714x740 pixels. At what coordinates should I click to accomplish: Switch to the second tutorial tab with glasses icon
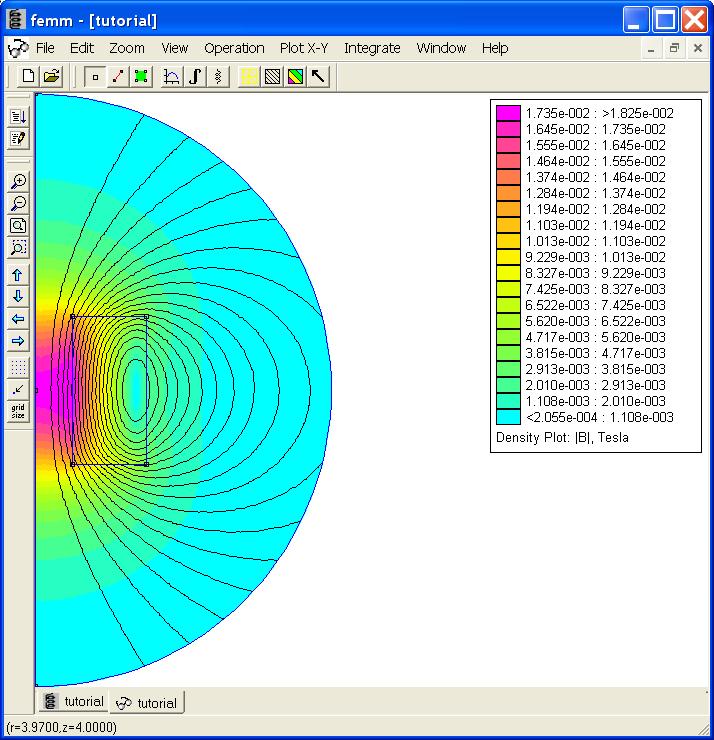147,703
